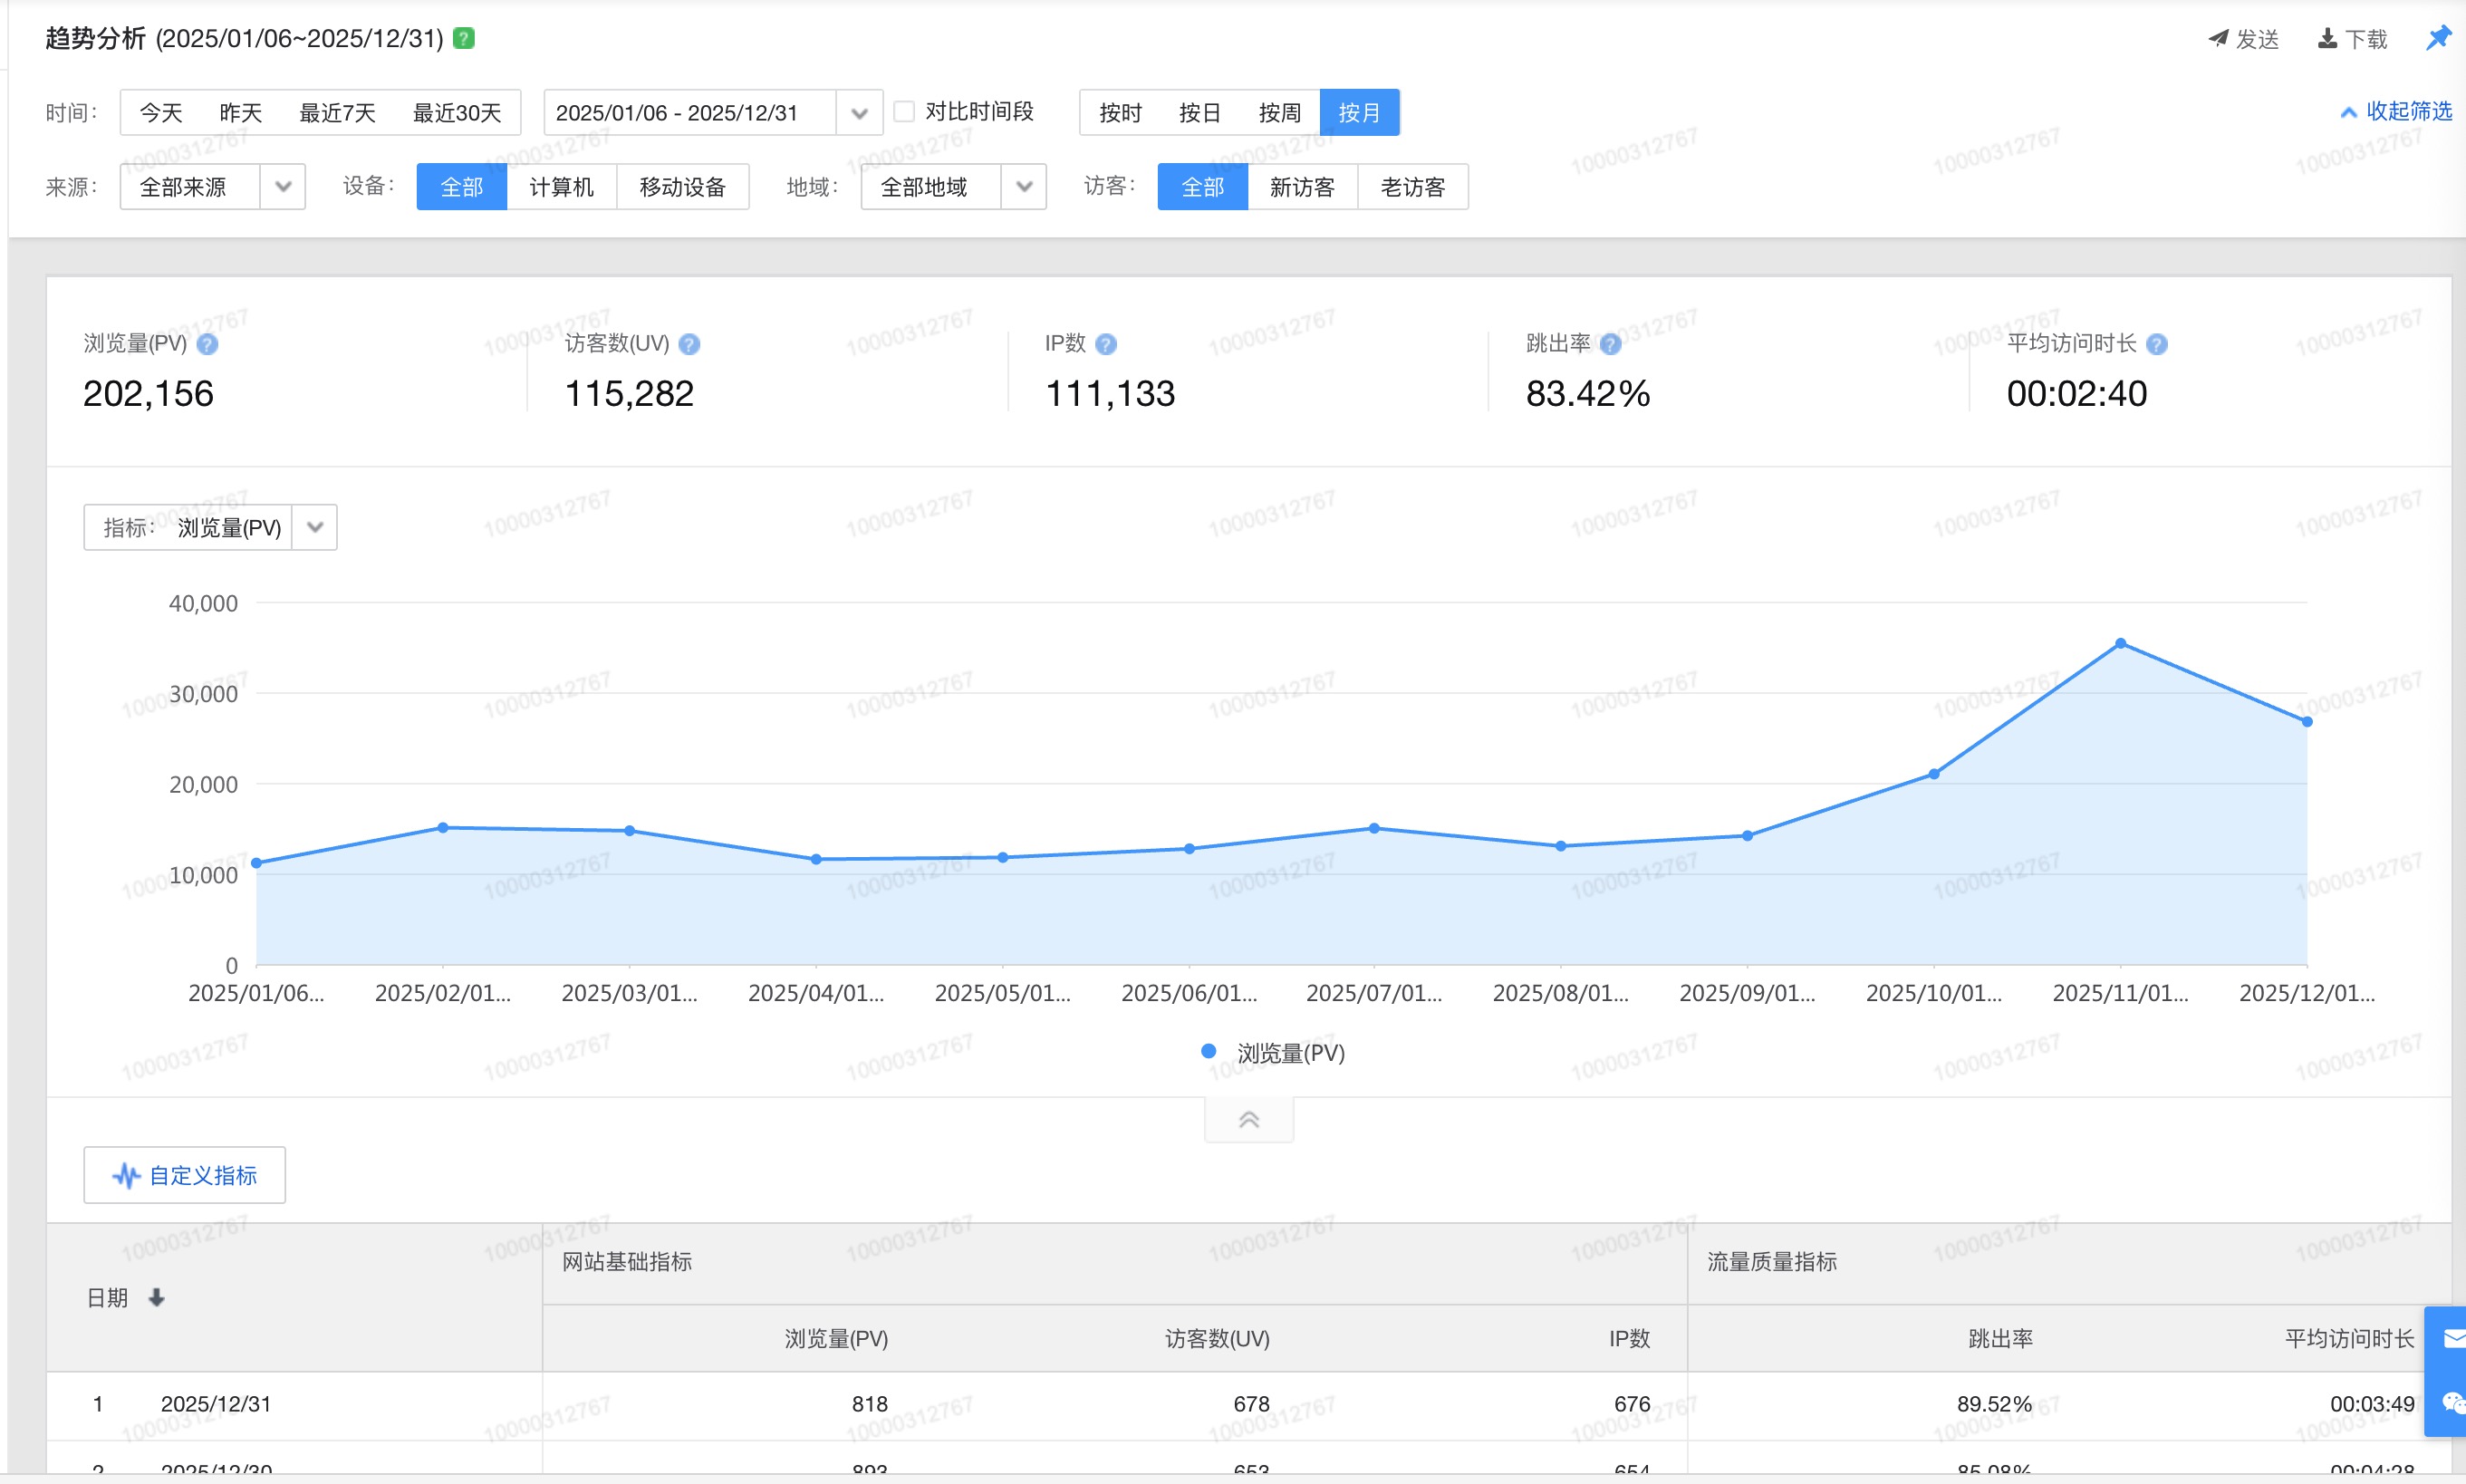Click the green help icon beside the title
The width and height of the screenshot is (2466, 1484).
click(x=463, y=38)
